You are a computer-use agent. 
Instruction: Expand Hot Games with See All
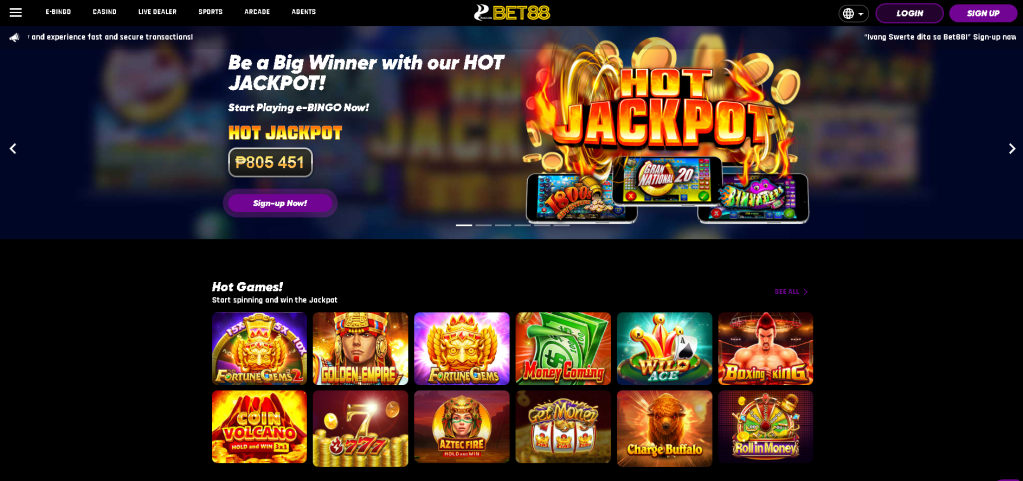tap(791, 292)
